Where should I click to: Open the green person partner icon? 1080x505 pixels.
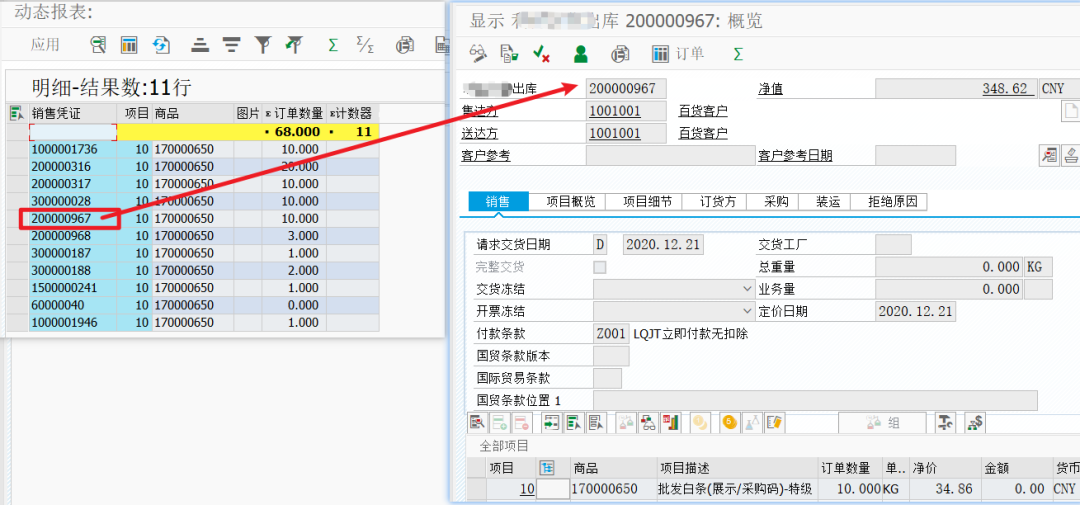[x=581, y=54]
